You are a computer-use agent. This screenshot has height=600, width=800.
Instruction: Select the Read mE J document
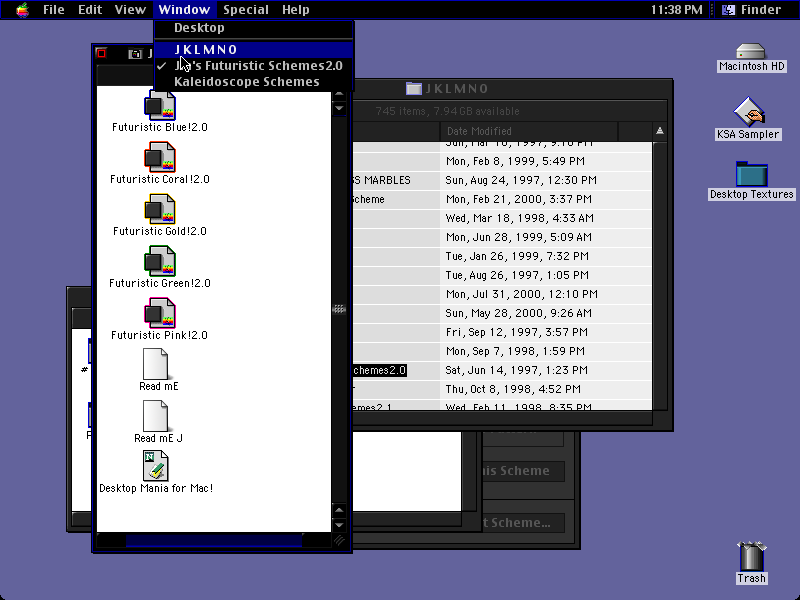tap(156, 416)
